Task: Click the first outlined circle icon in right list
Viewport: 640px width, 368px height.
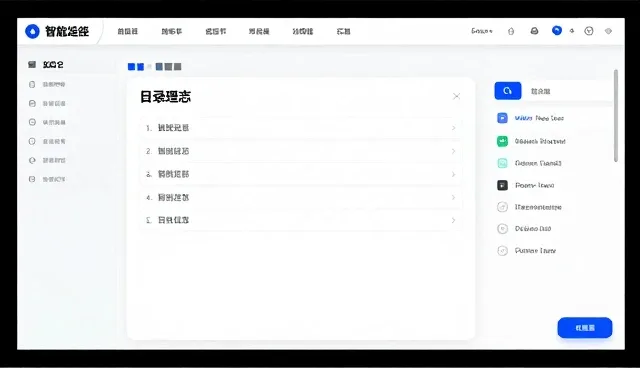Action: [502, 207]
